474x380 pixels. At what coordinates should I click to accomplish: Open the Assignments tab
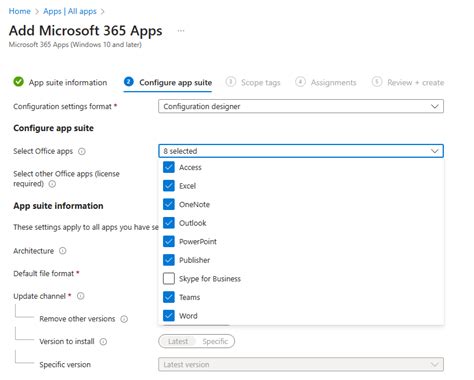pos(326,82)
